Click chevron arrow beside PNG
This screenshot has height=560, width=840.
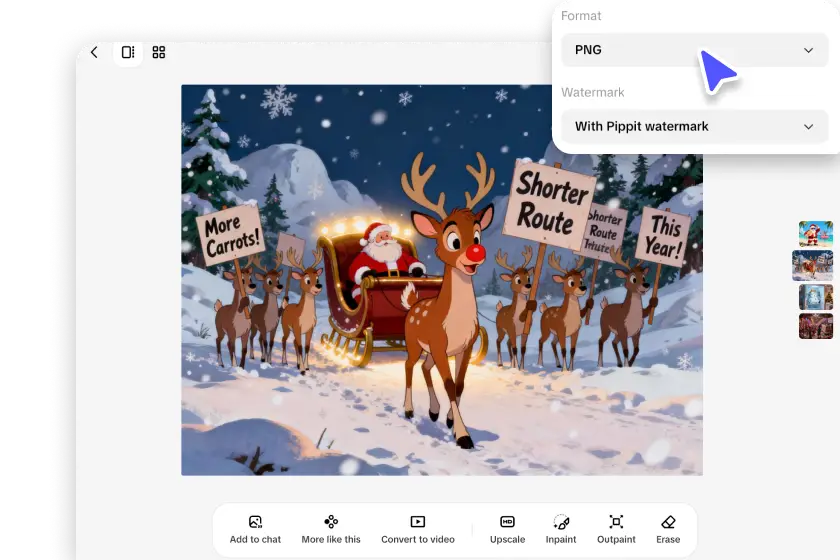[809, 50]
